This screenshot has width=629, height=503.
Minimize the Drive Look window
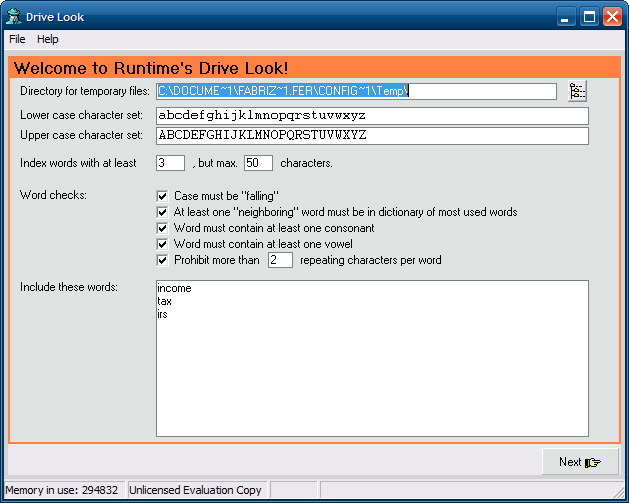[567, 16]
